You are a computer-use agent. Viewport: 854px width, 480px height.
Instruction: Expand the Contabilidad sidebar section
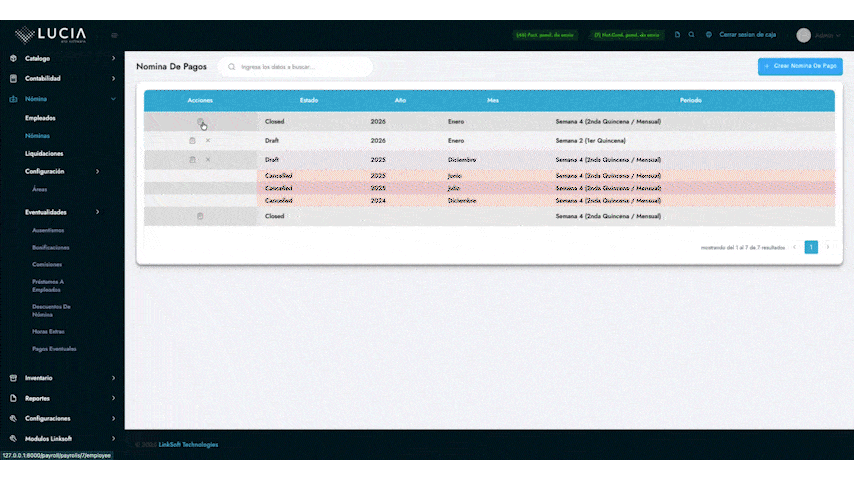pyautogui.click(x=62, y=78)
